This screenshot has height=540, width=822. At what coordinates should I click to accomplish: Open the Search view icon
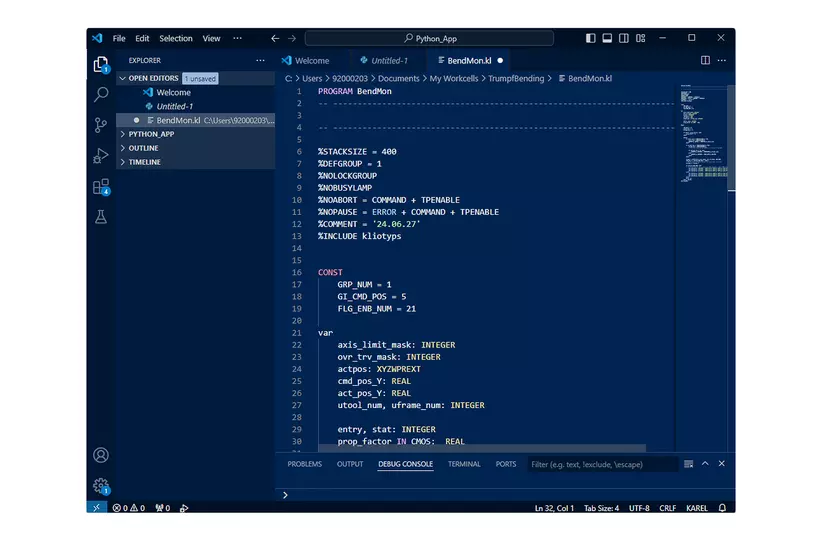[101, 95]
